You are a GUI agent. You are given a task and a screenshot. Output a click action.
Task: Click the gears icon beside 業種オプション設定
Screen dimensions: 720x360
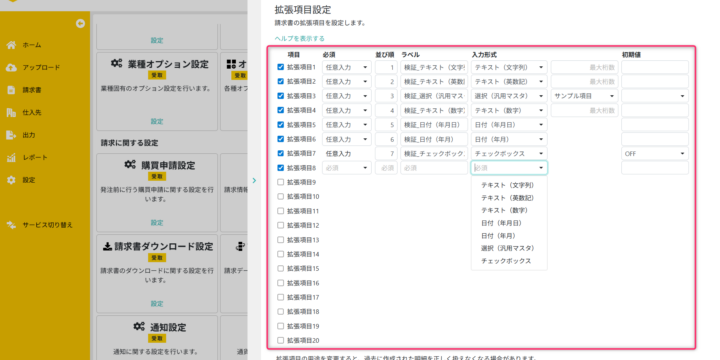point(117,63)
